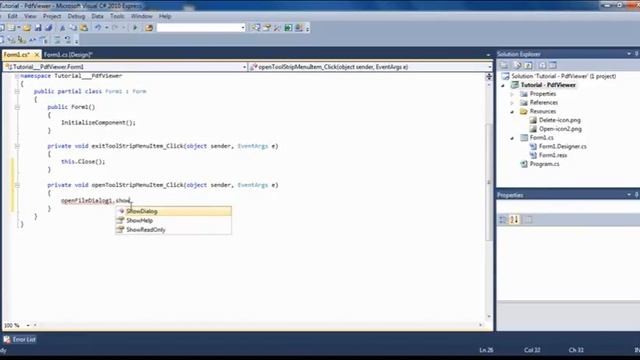Viewport: 640px width, 360px height.
Task: Start debugging with the green play icon
Action: click(135, 28)
